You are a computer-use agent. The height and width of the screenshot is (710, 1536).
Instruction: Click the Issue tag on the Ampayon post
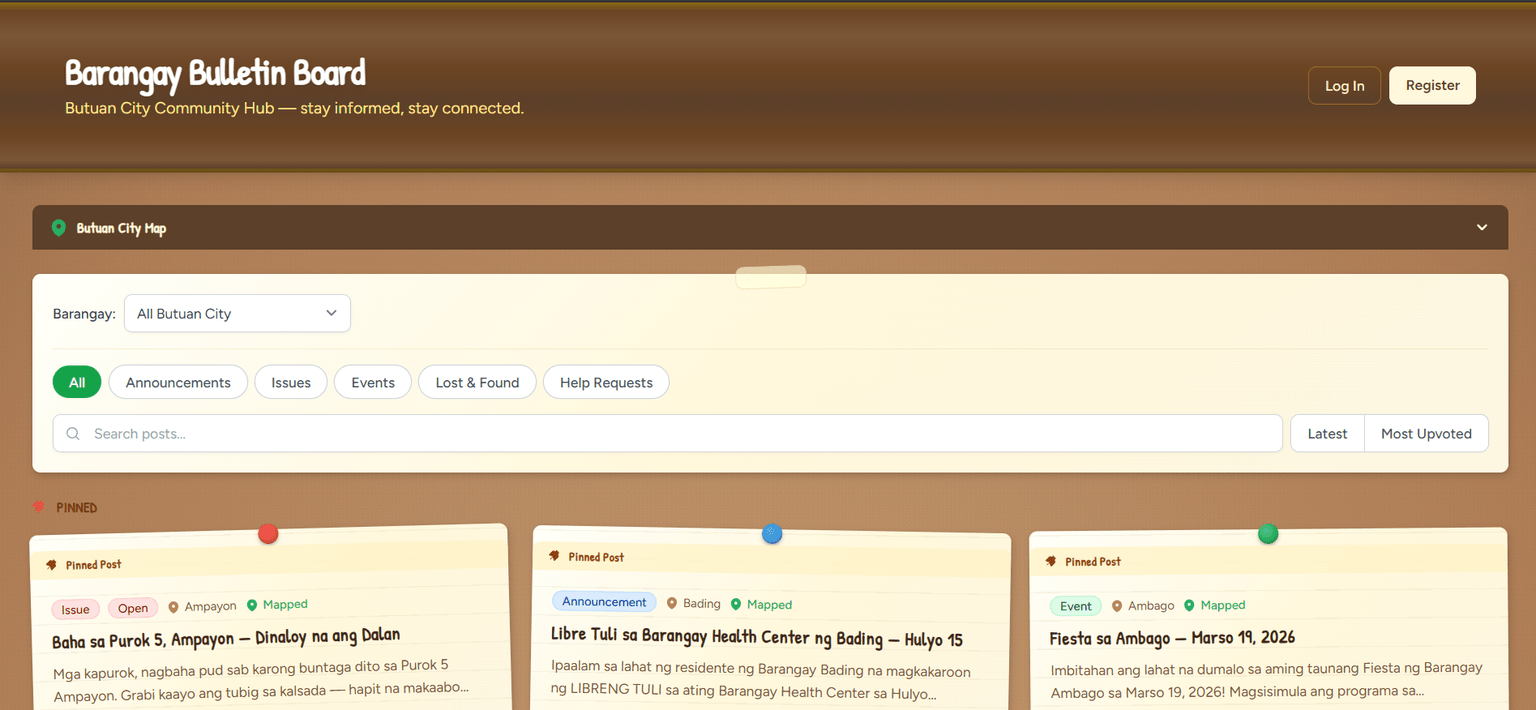point(76,609)
